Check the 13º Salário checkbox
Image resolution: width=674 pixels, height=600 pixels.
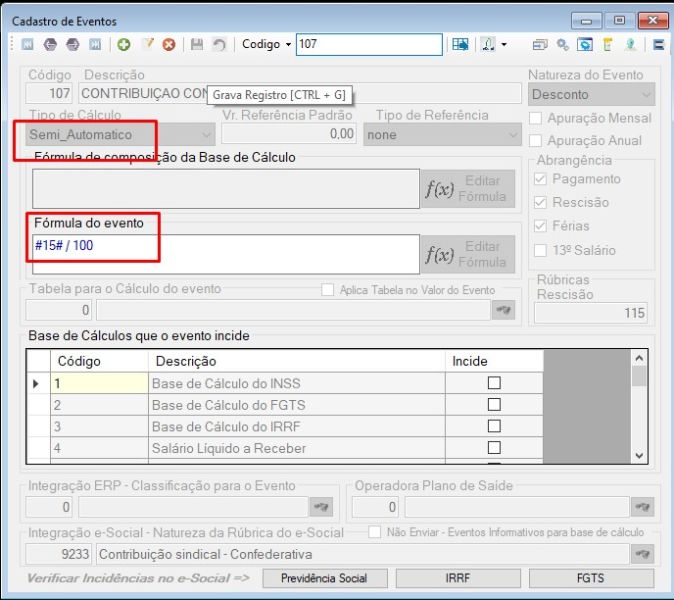(540, 250)
